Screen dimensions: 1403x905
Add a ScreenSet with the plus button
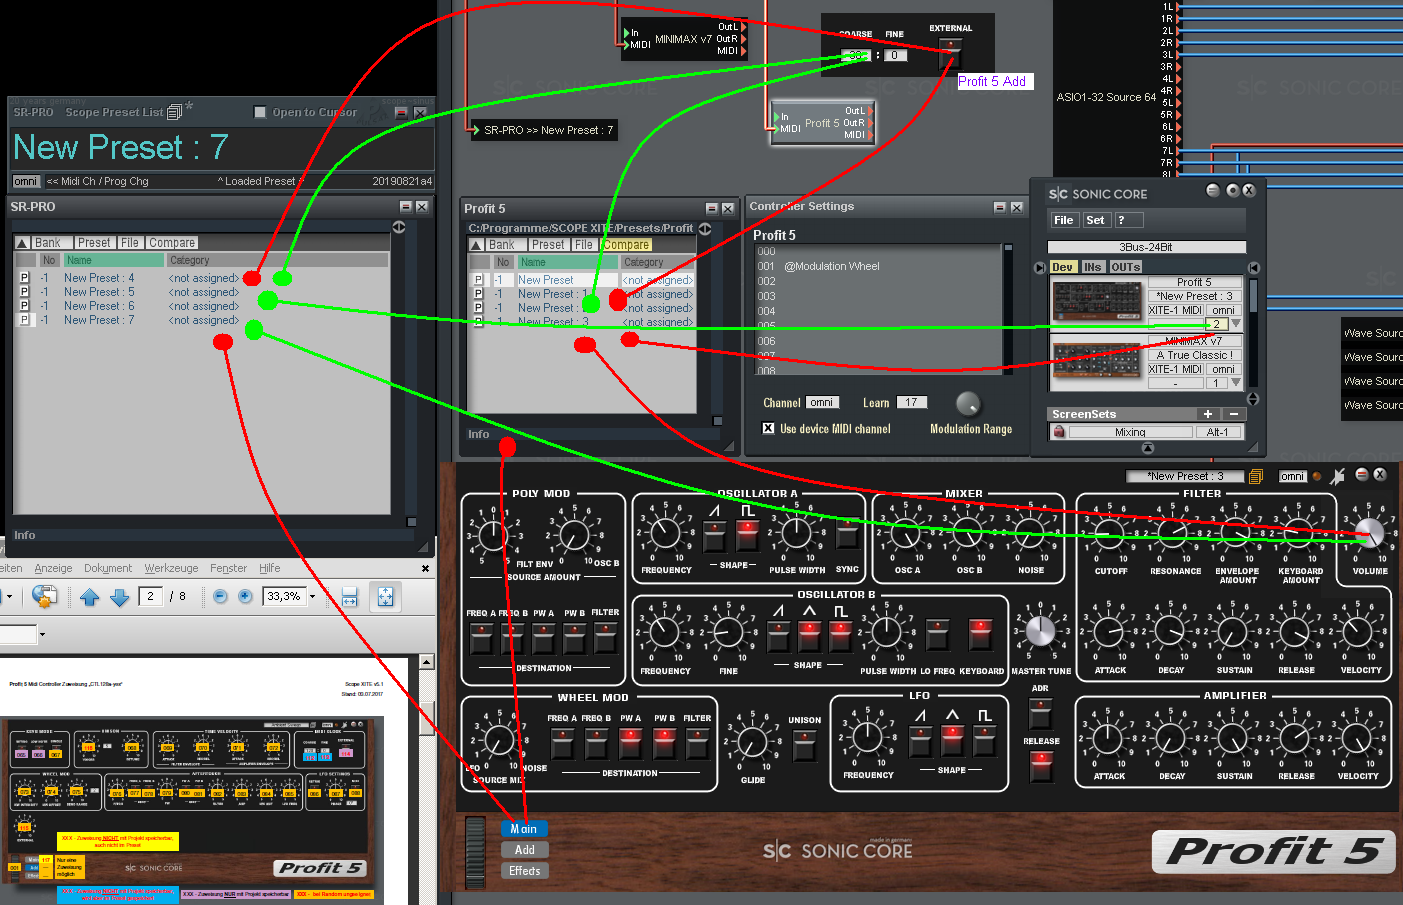tap(1208, 414)
